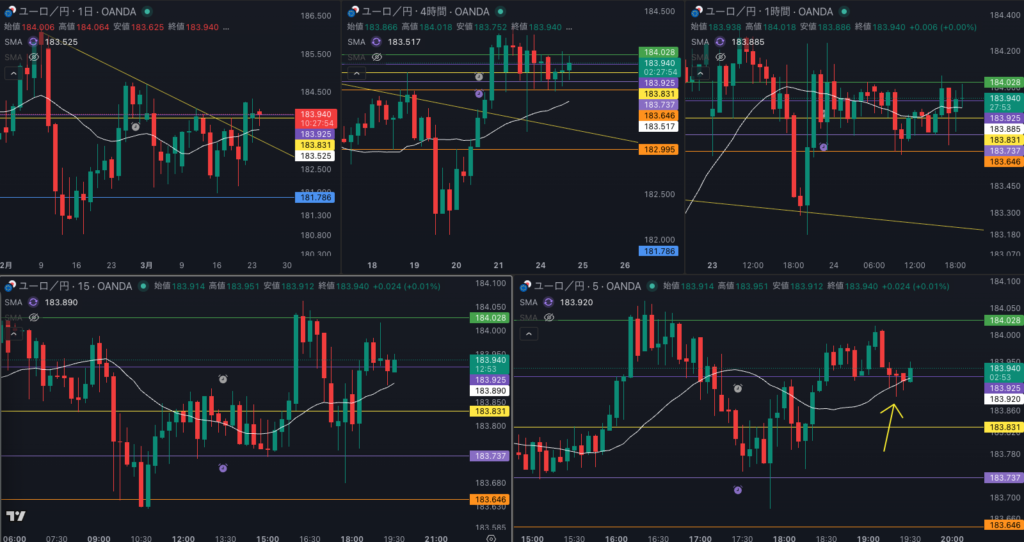Click the SMA refresh icon in daily chart
This screenshot has height=542, width=1024.
(33, 42)
